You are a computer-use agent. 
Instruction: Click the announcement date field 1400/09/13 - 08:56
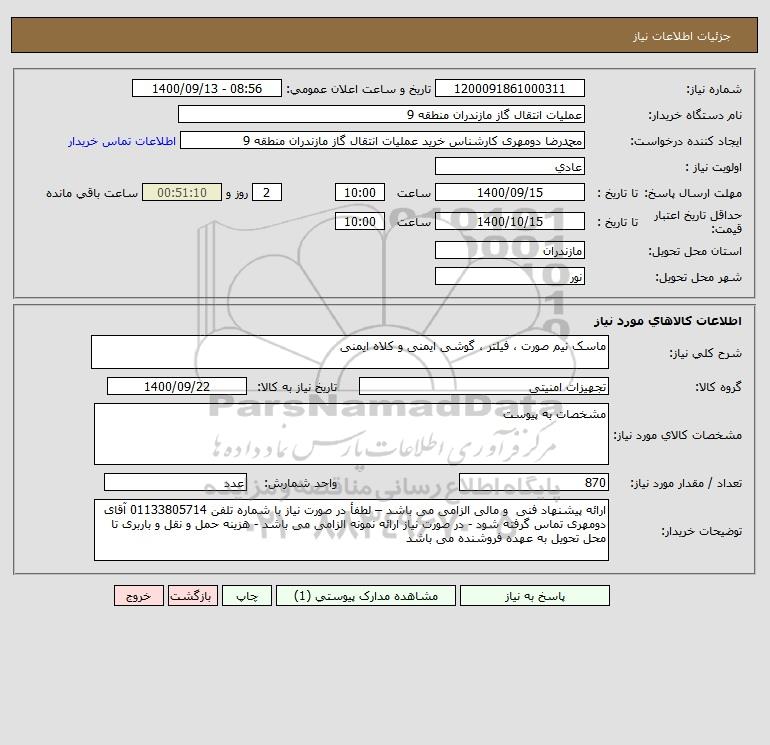(207, 88)
